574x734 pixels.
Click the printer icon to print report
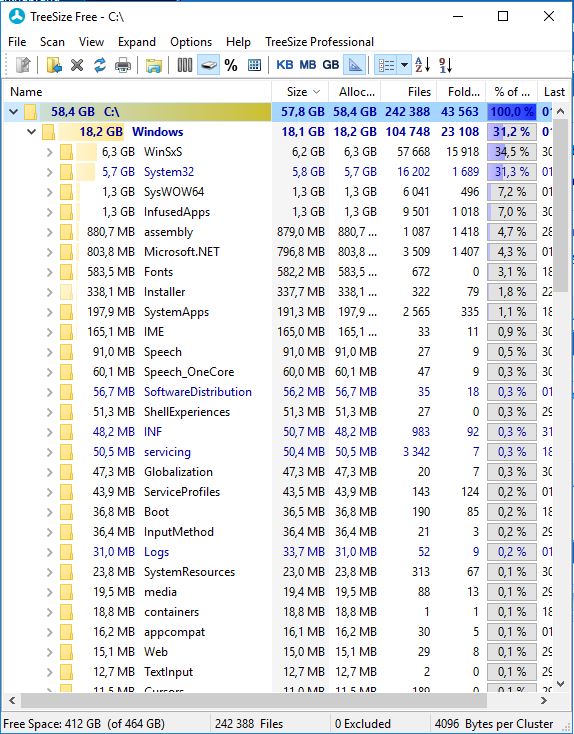(x=123, y=65)
